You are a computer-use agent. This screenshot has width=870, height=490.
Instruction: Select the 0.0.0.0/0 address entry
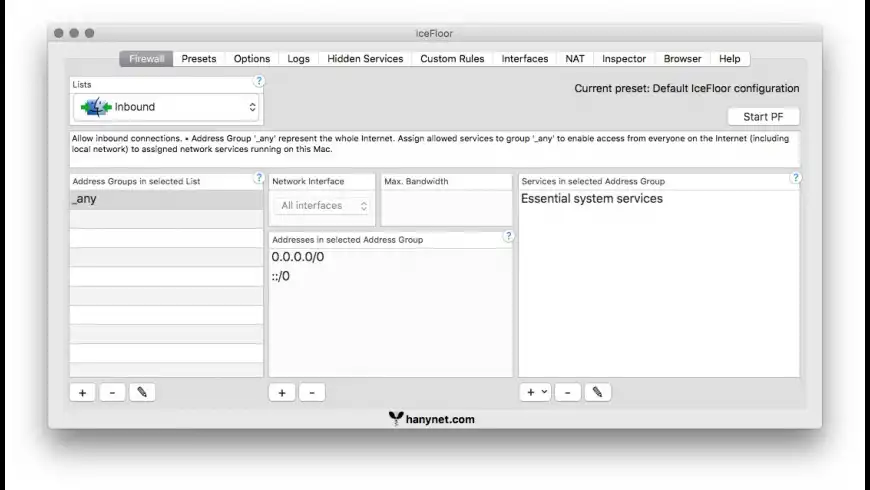click(x=391, y=257)
